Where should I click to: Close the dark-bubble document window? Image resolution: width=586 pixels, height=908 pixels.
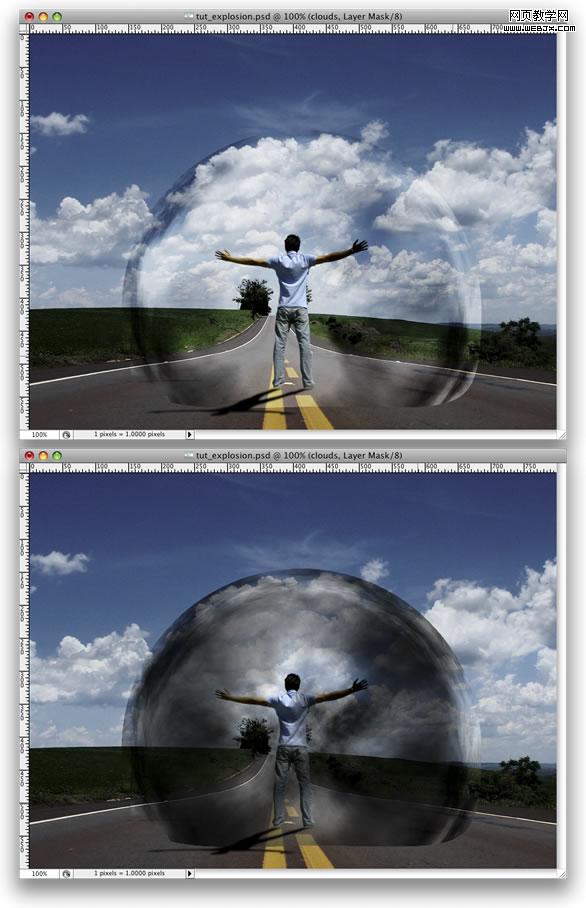tap(29, 456)
